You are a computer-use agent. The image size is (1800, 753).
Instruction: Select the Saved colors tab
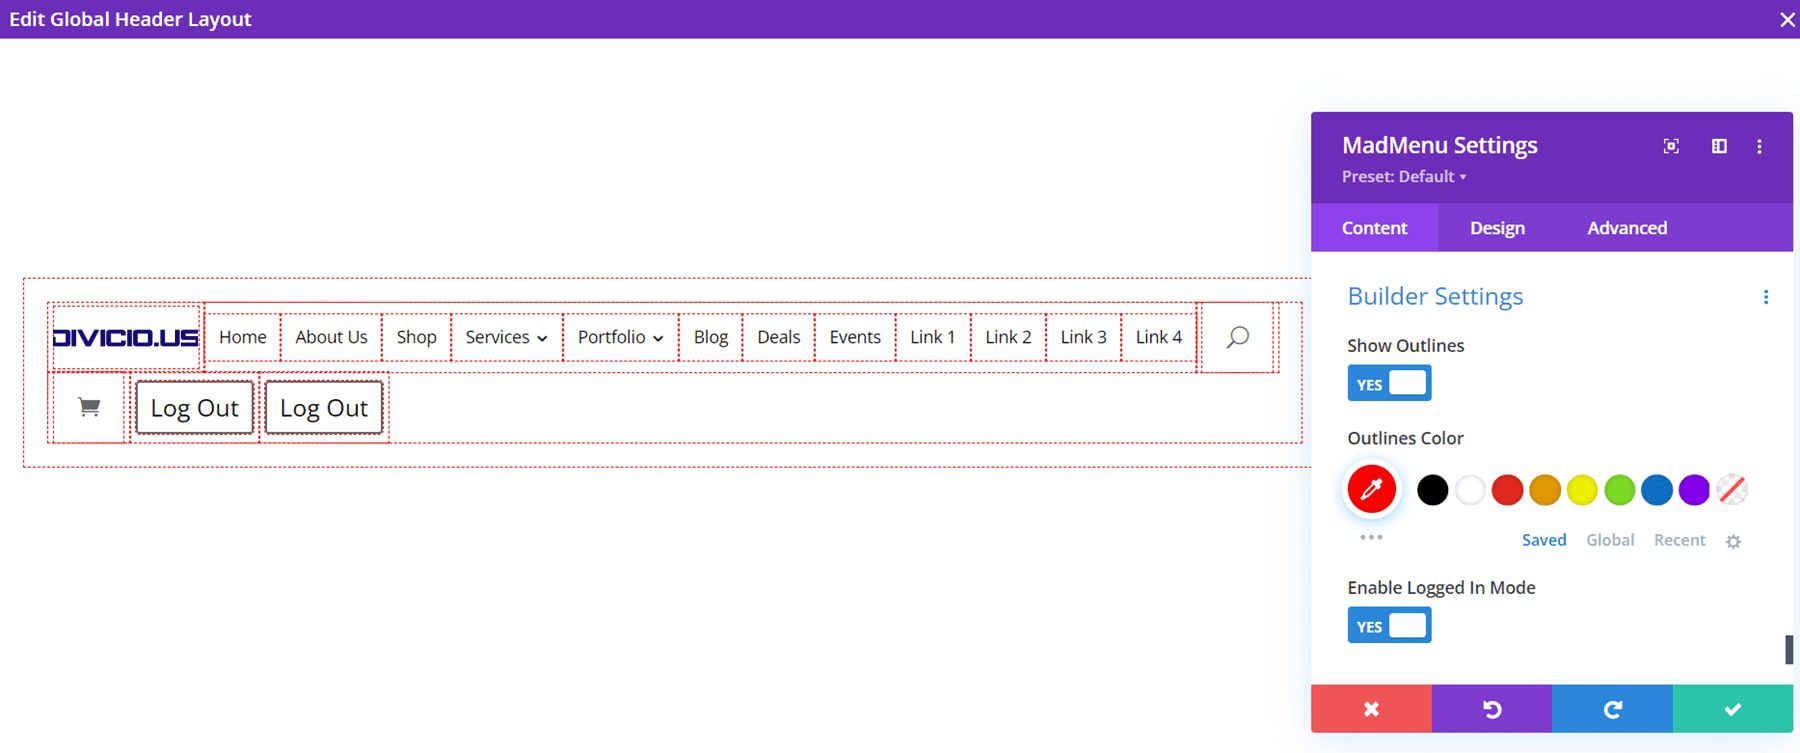click(1544, 540)
